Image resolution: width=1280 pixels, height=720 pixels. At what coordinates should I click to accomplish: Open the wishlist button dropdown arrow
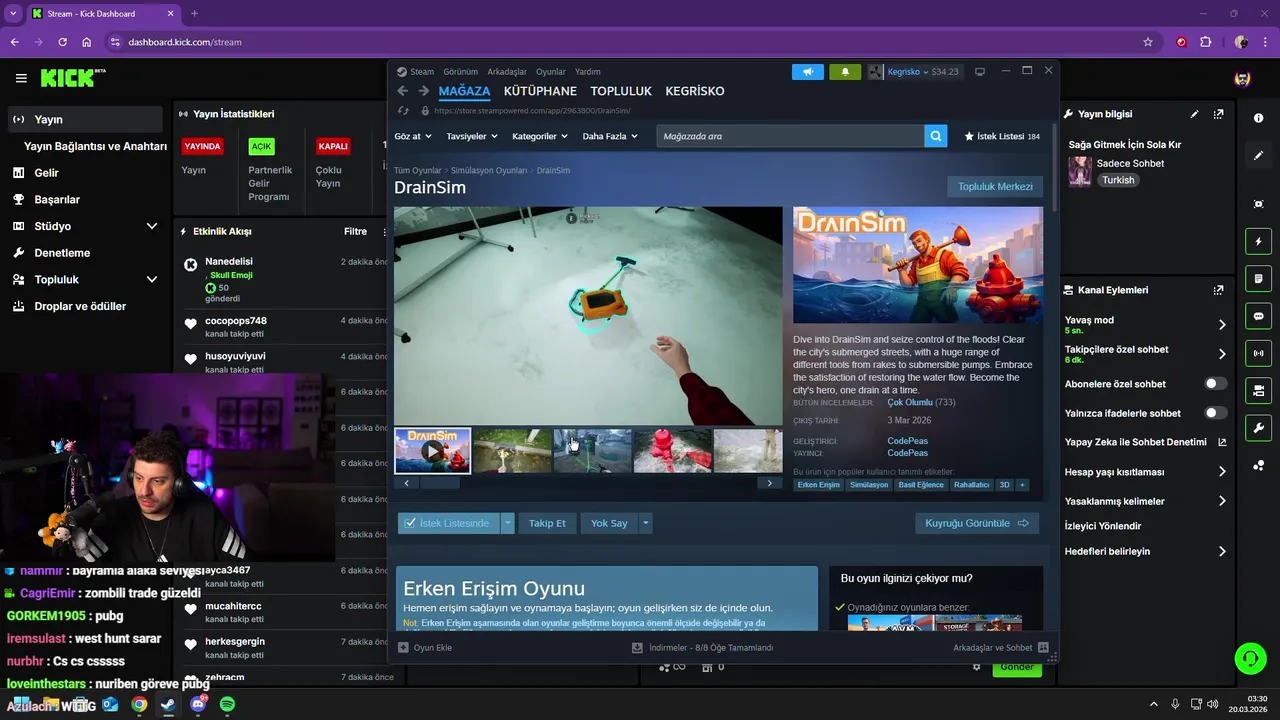pos(507,523)
